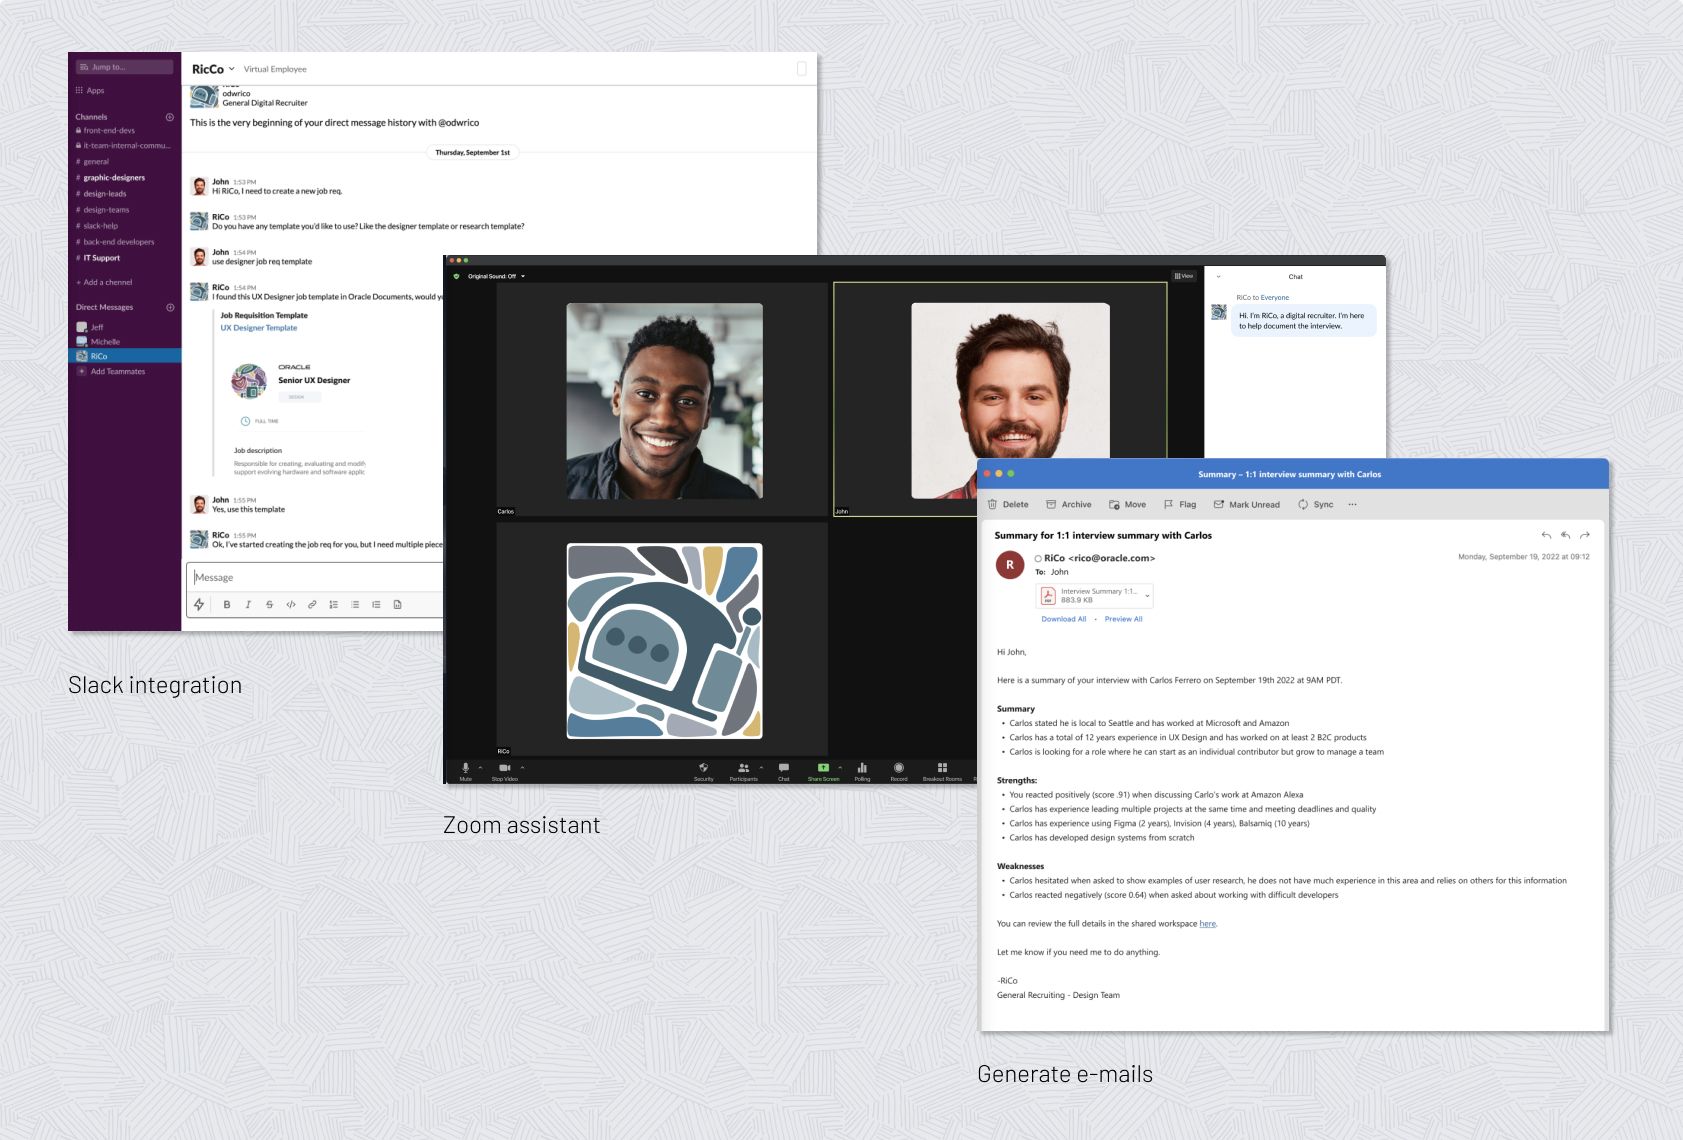Screen dimensions: 1683x1140
Task: Open Breakout Rooms in Zoom
Action: [x=942, y=768]
